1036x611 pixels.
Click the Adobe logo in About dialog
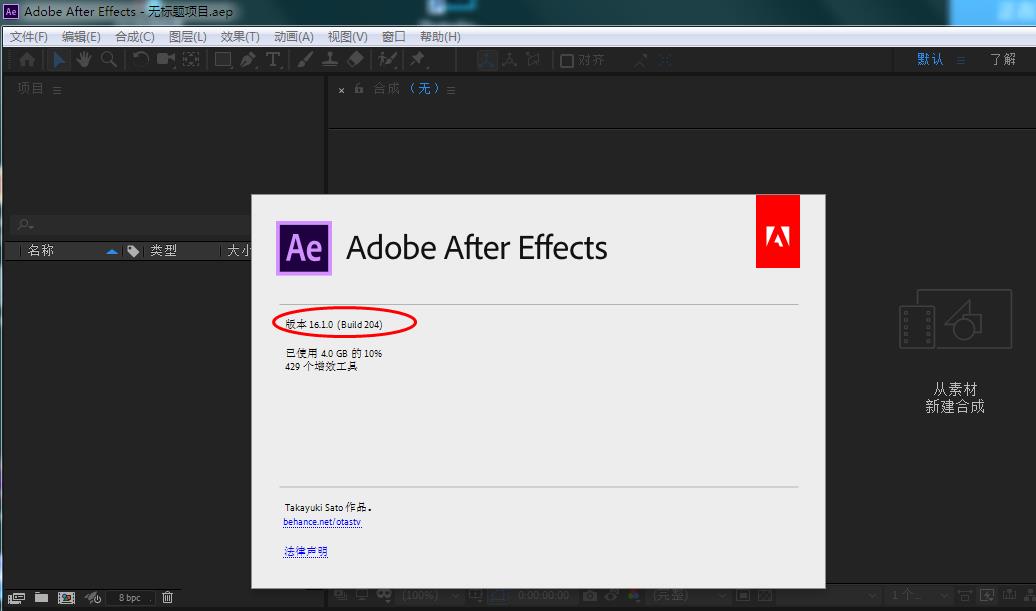coord(778,231)
